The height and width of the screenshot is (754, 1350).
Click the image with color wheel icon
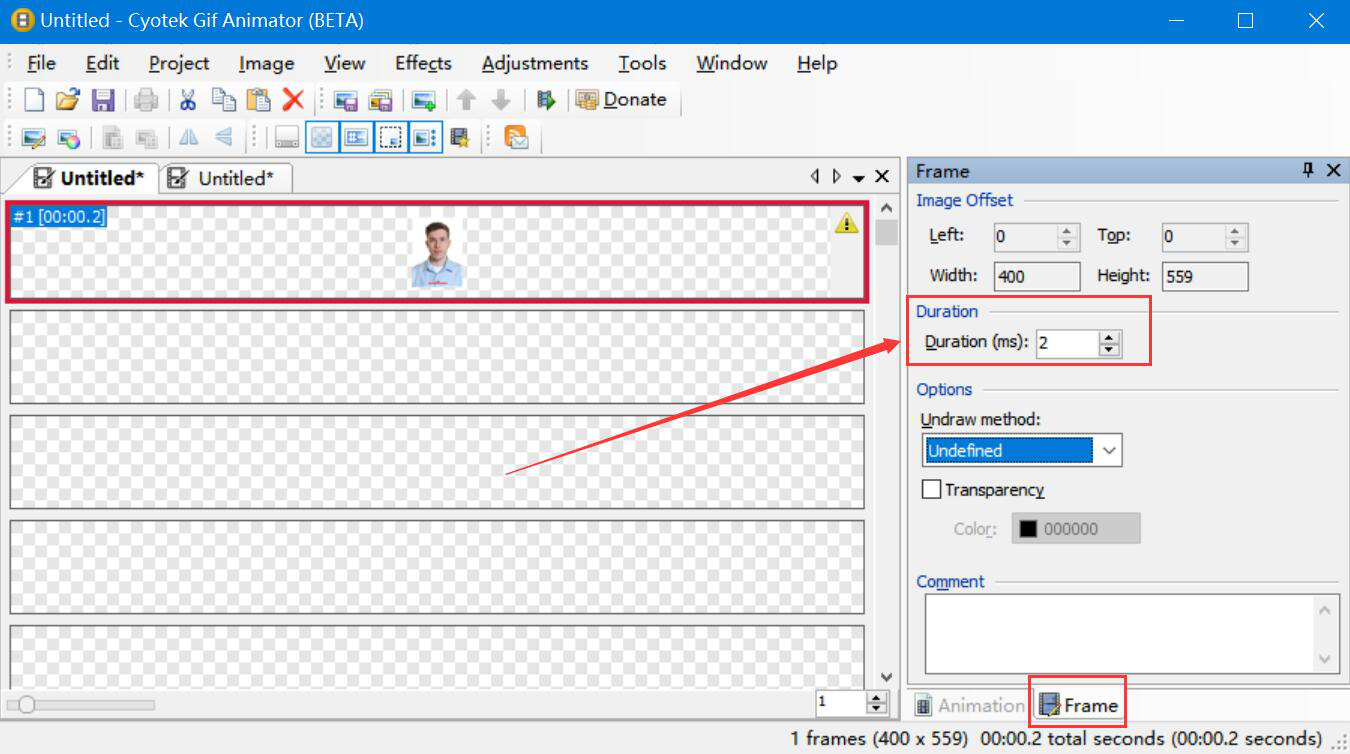(x=68, y=138)
